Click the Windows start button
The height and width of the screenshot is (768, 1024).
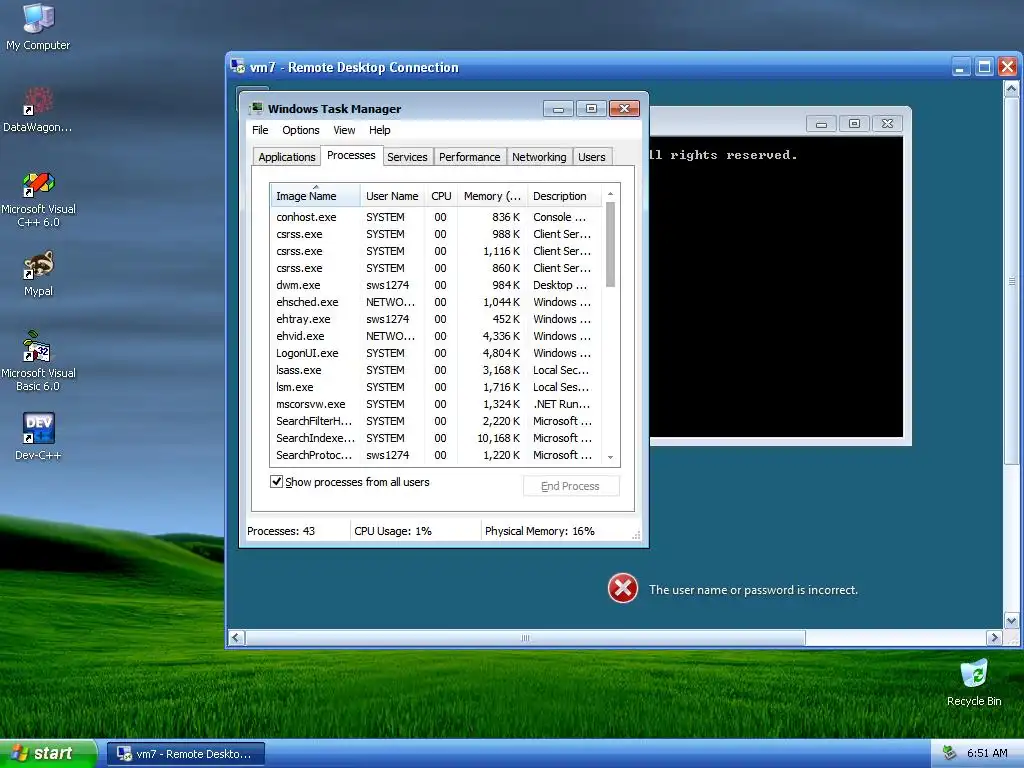pos(48,753)
